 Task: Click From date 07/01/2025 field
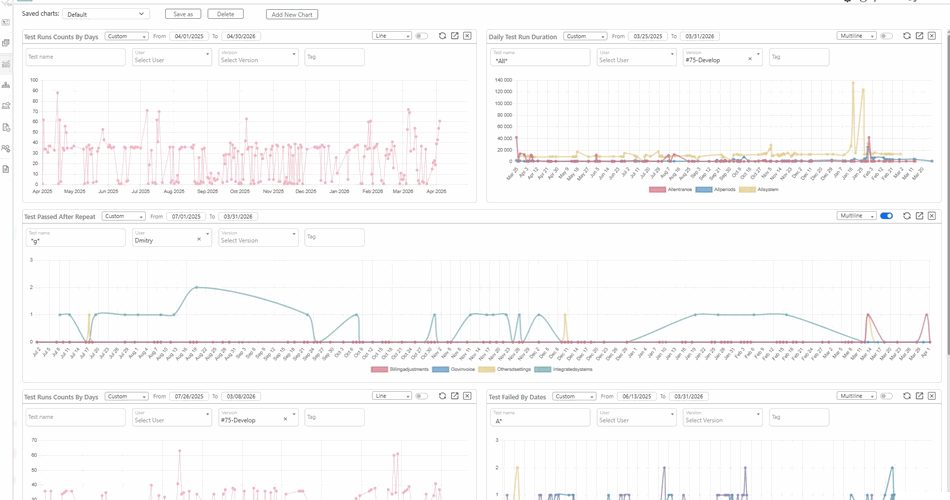click(x=186, y=216)
